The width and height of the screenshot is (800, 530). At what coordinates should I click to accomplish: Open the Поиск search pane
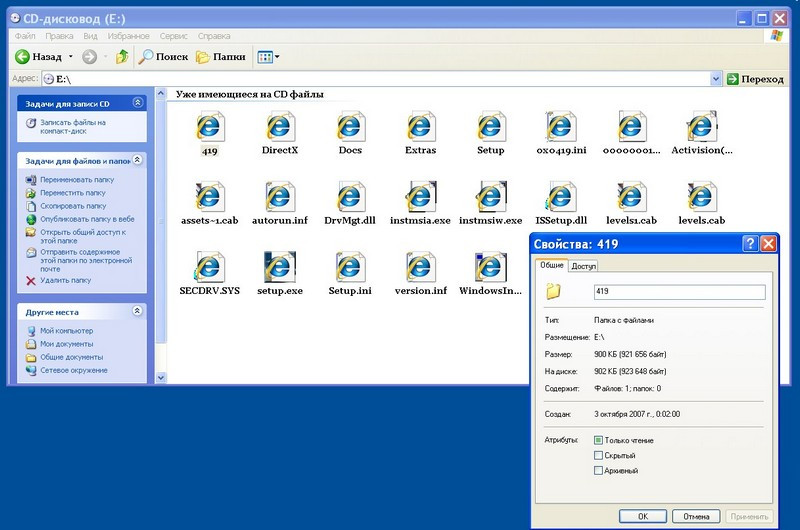click(x=163, y=57)
